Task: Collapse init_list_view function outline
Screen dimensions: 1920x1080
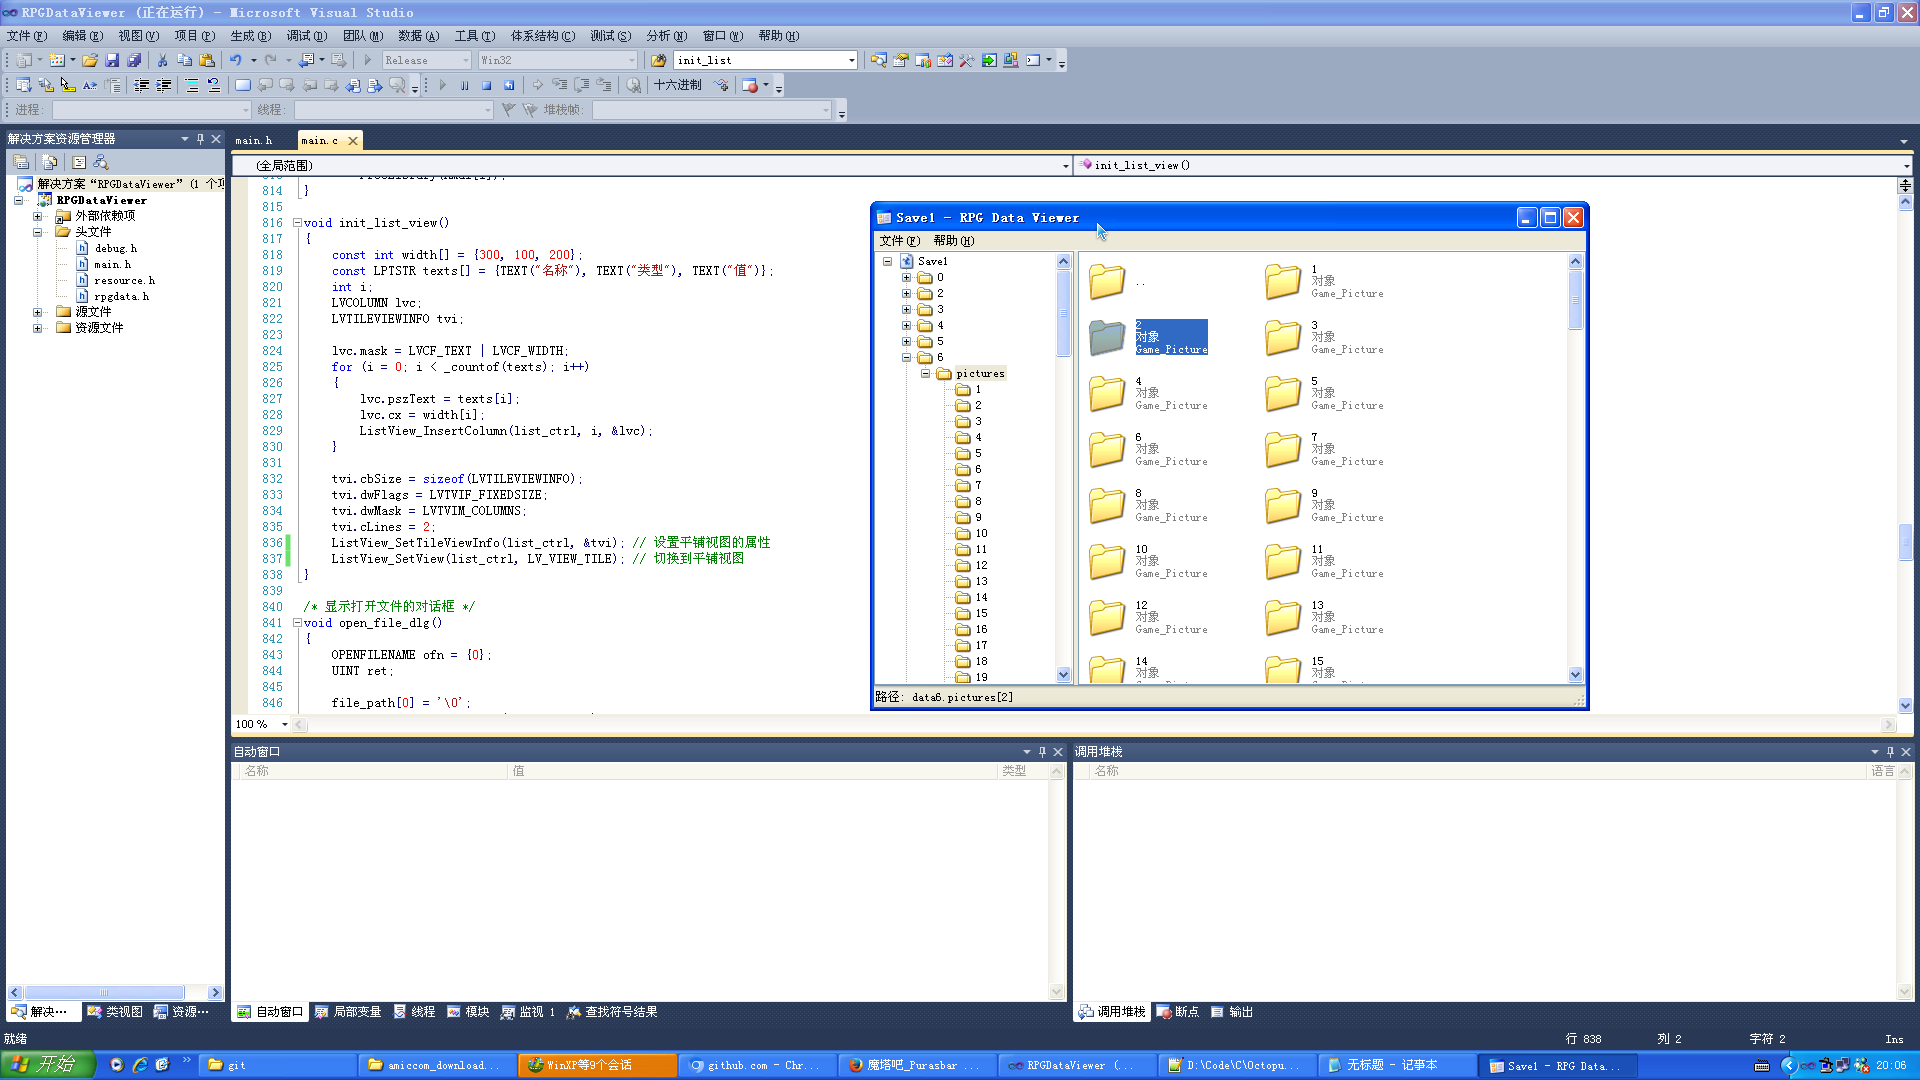Action: click(297, 223)
